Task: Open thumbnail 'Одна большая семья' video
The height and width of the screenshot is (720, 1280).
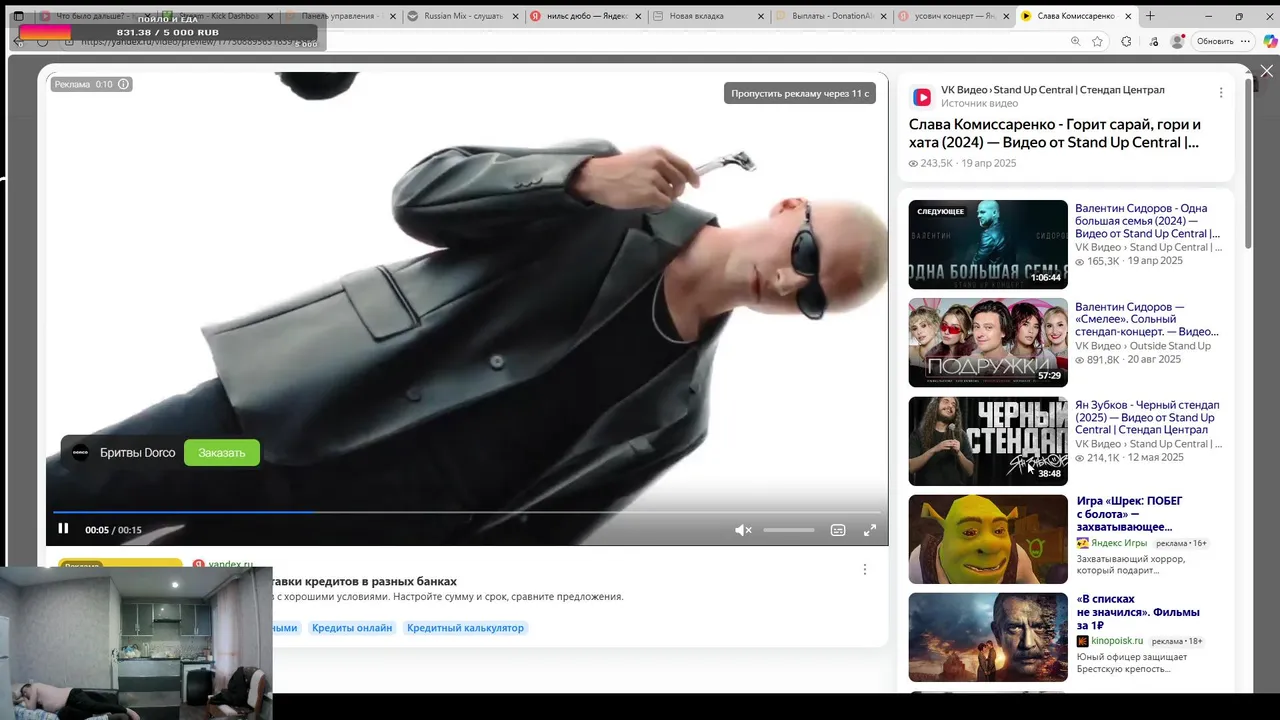Action: pos(988,245)
